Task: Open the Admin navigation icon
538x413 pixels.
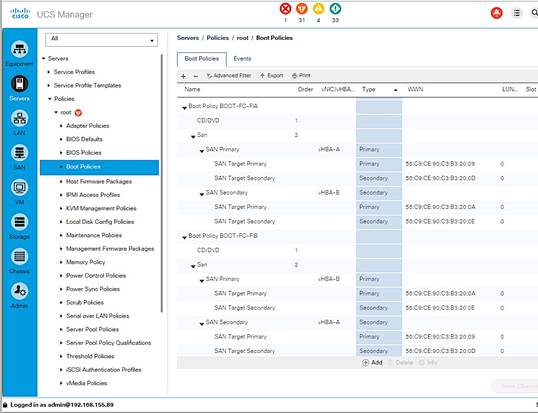Action: (x=20, y=291)
